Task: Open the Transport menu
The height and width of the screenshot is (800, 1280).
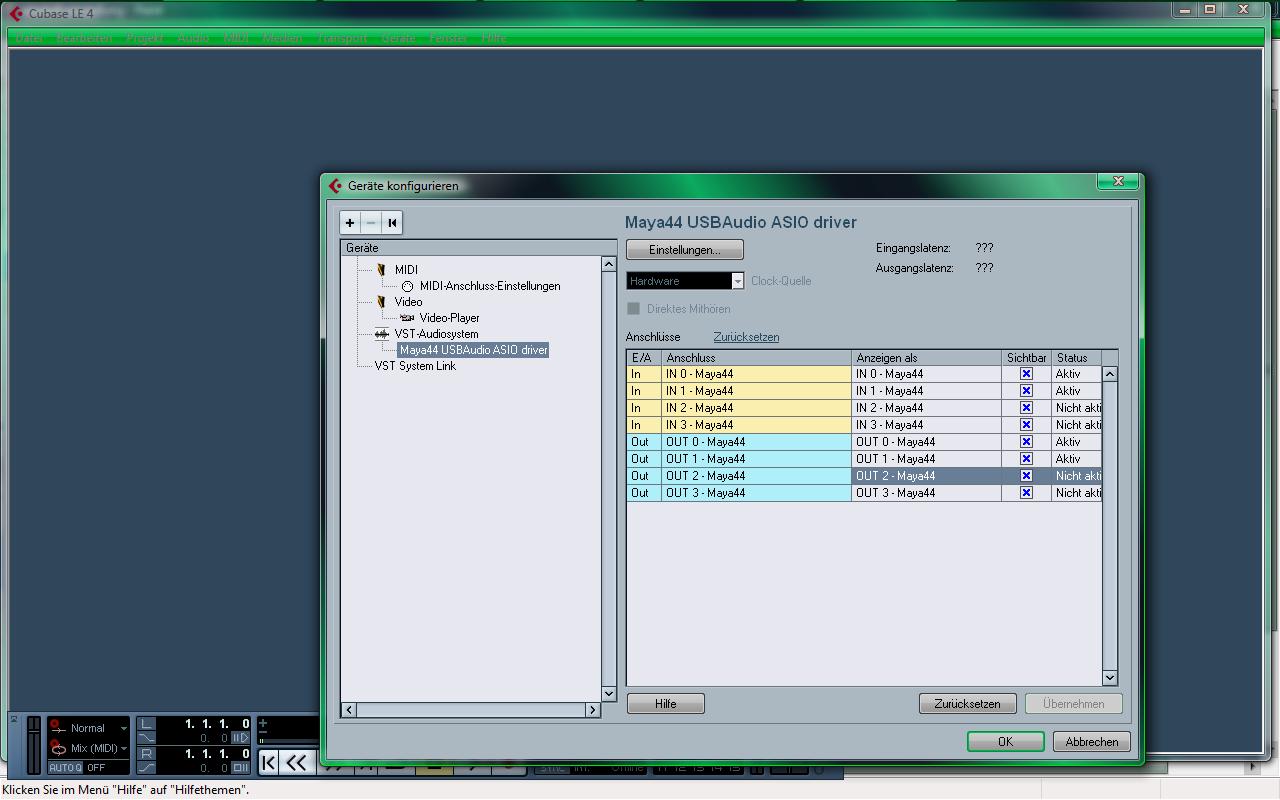Action: point(340,38)
